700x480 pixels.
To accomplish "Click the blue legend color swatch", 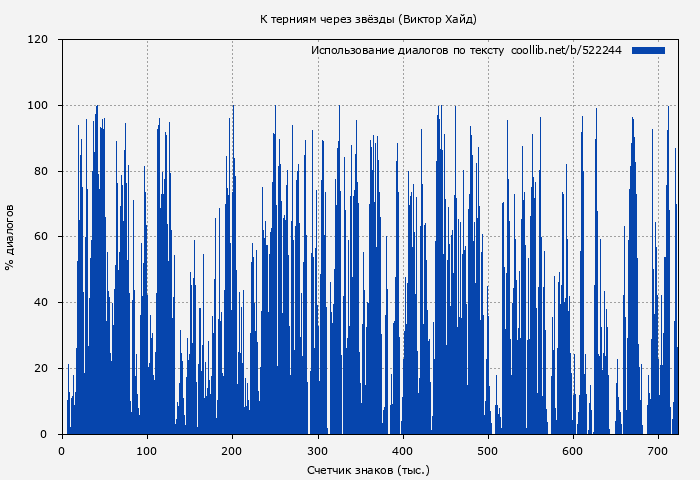I will 648,50.
